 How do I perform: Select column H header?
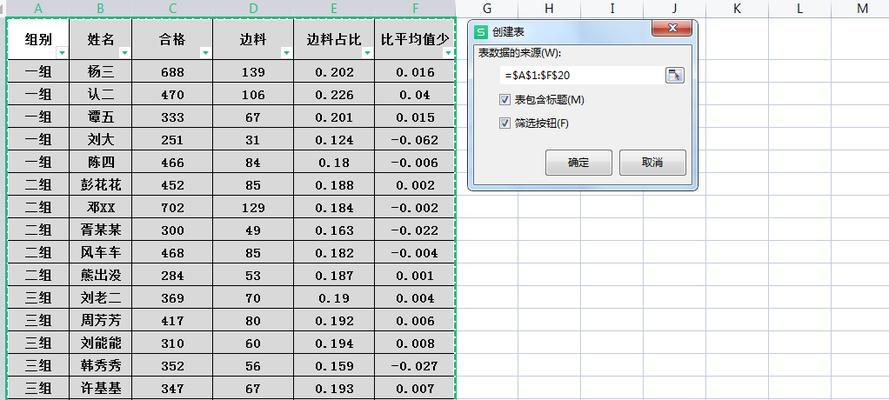[x=549, y=8]
